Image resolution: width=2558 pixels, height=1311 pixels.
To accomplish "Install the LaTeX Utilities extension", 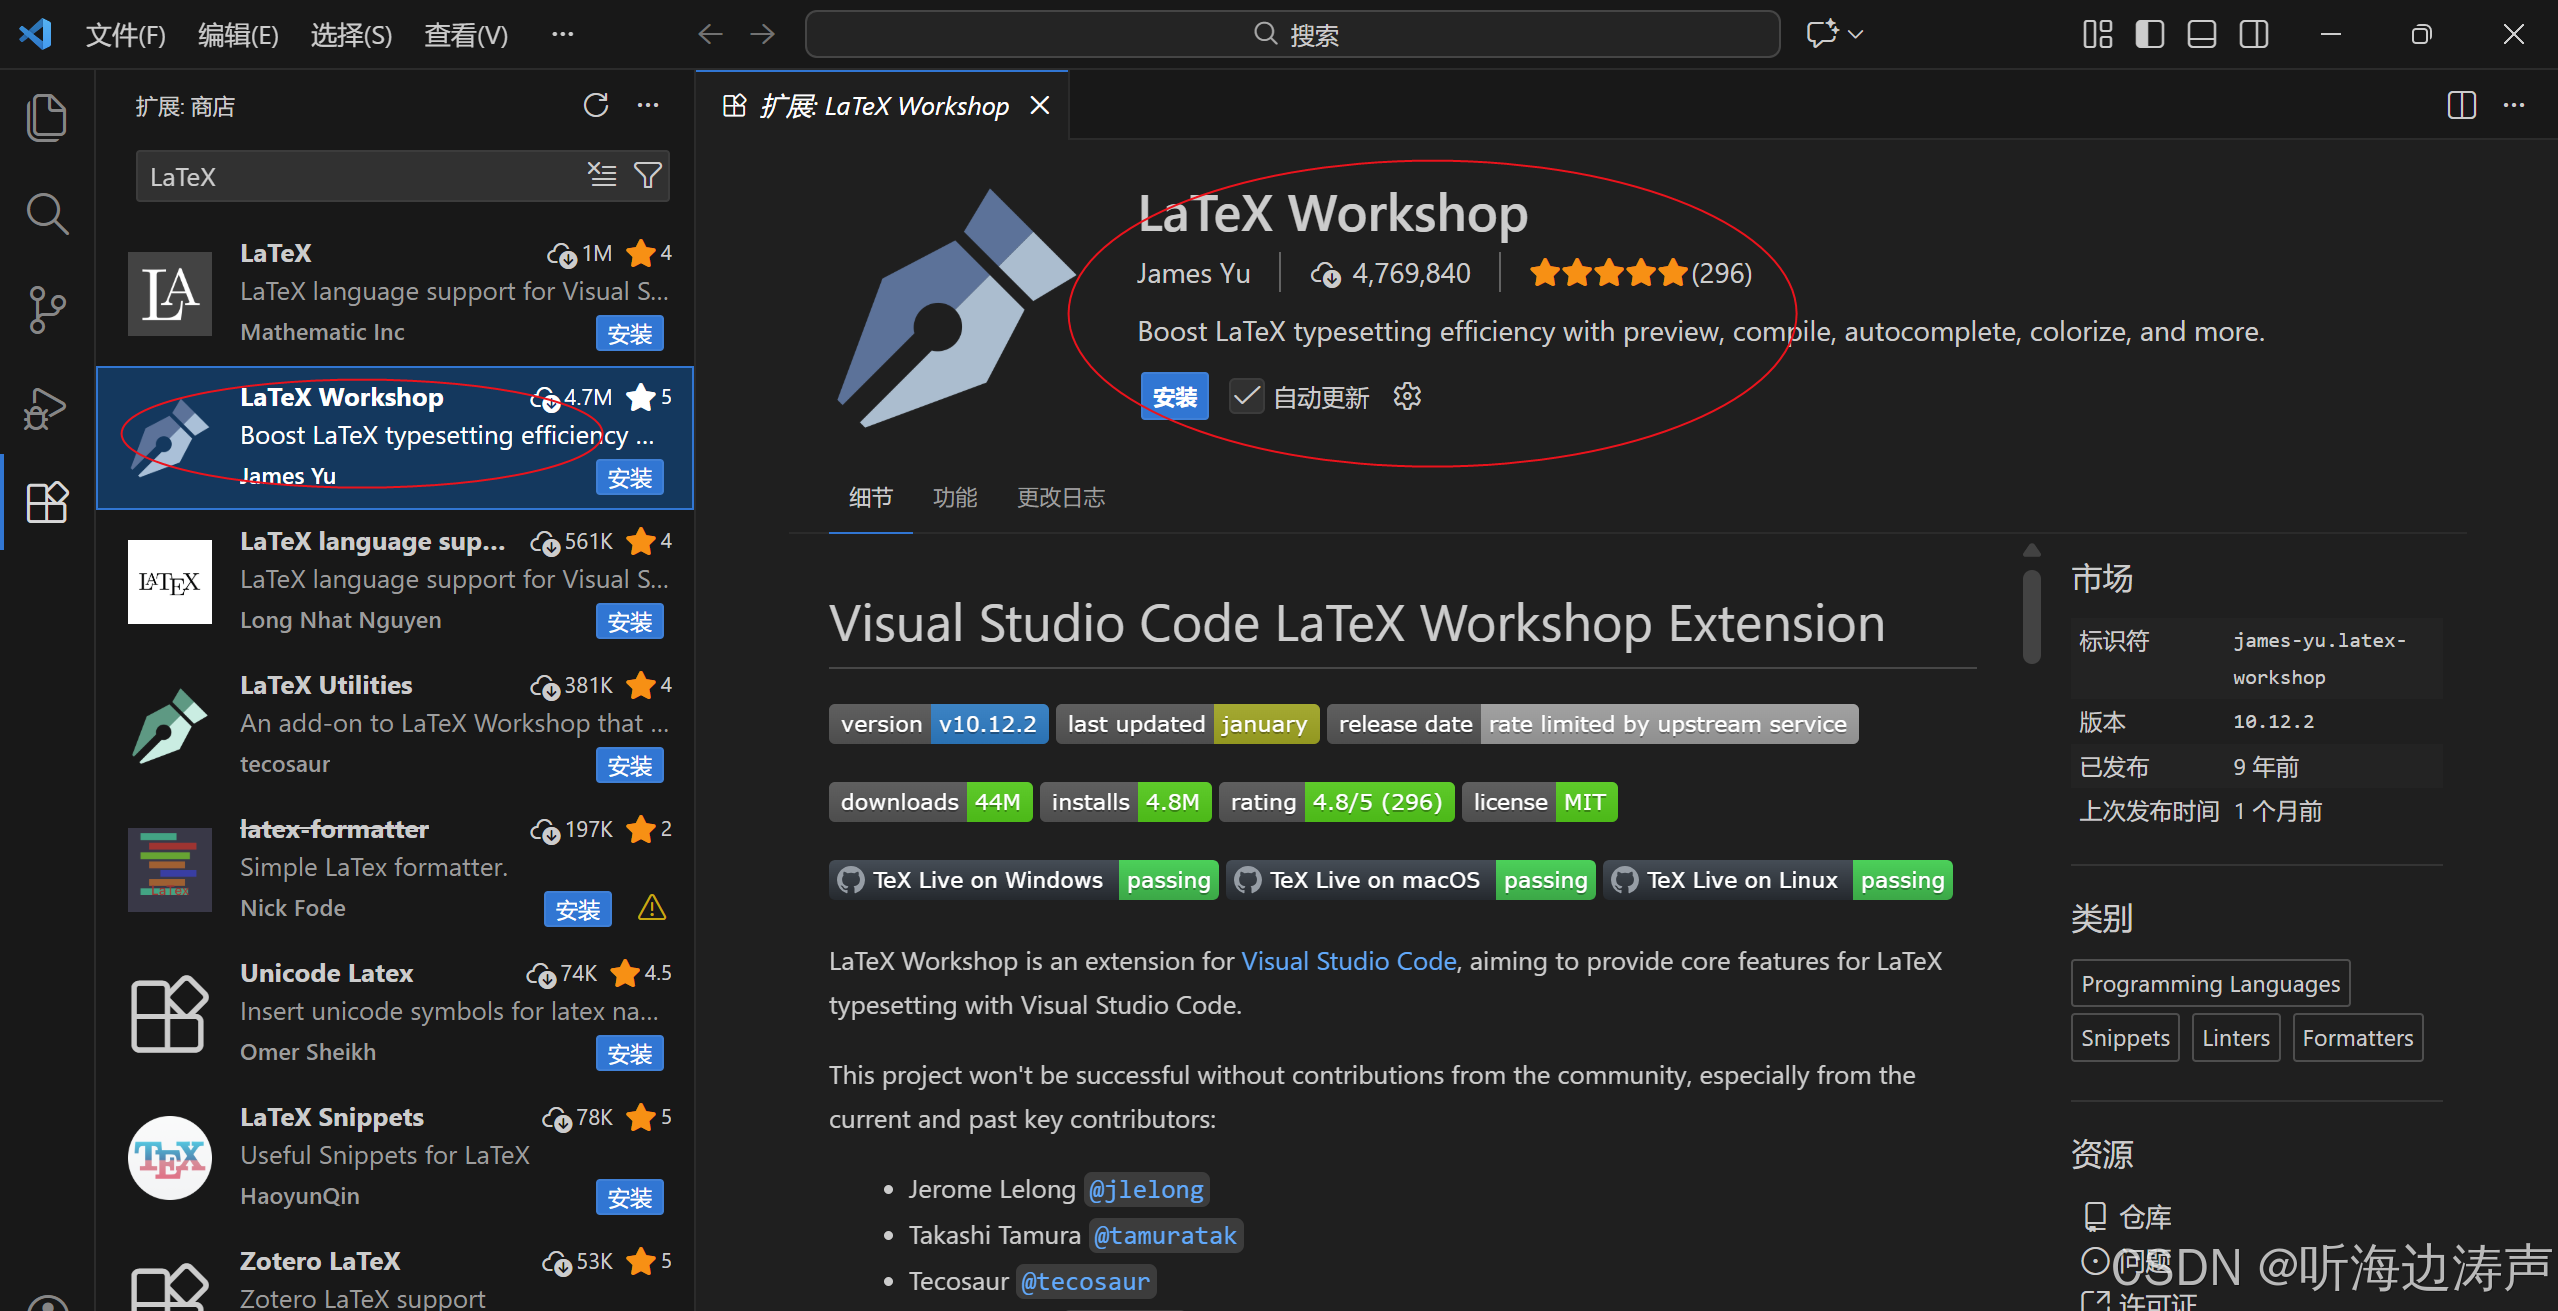I will (x=630, y=765).
